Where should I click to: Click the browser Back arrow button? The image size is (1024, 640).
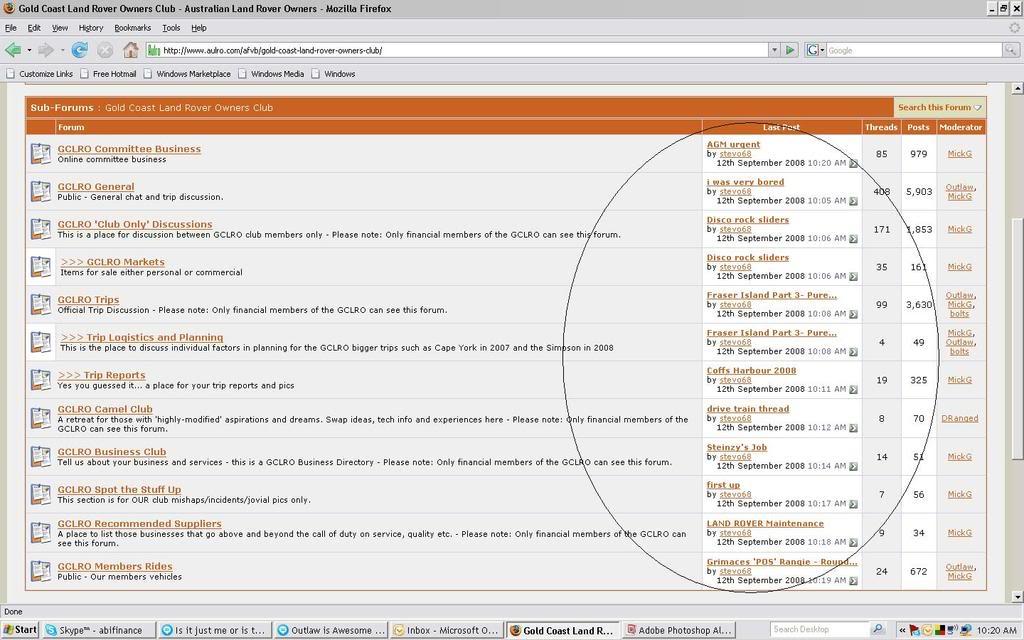[x=13, y=49]
